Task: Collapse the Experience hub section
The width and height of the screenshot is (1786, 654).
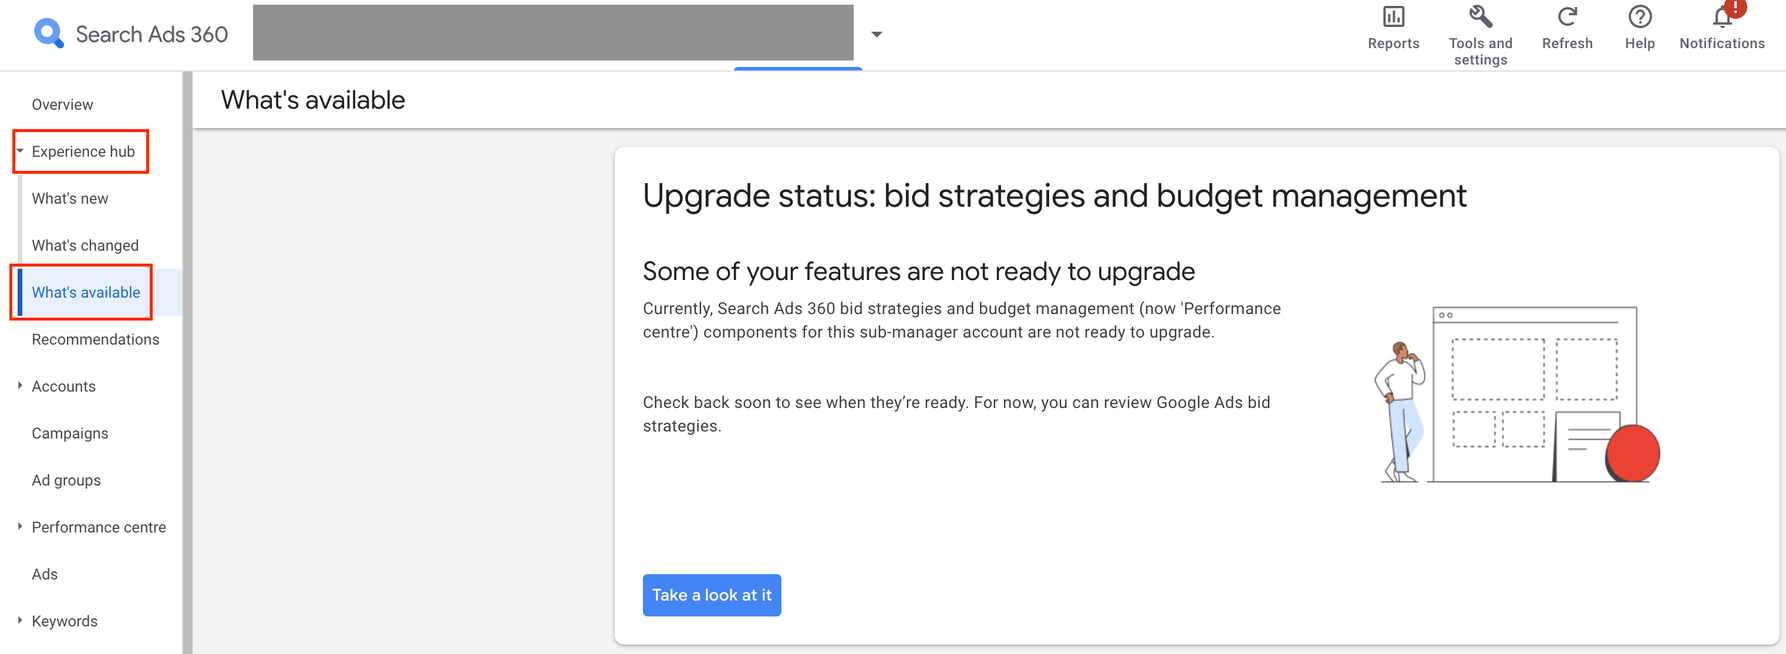Action: pos(20,151)
